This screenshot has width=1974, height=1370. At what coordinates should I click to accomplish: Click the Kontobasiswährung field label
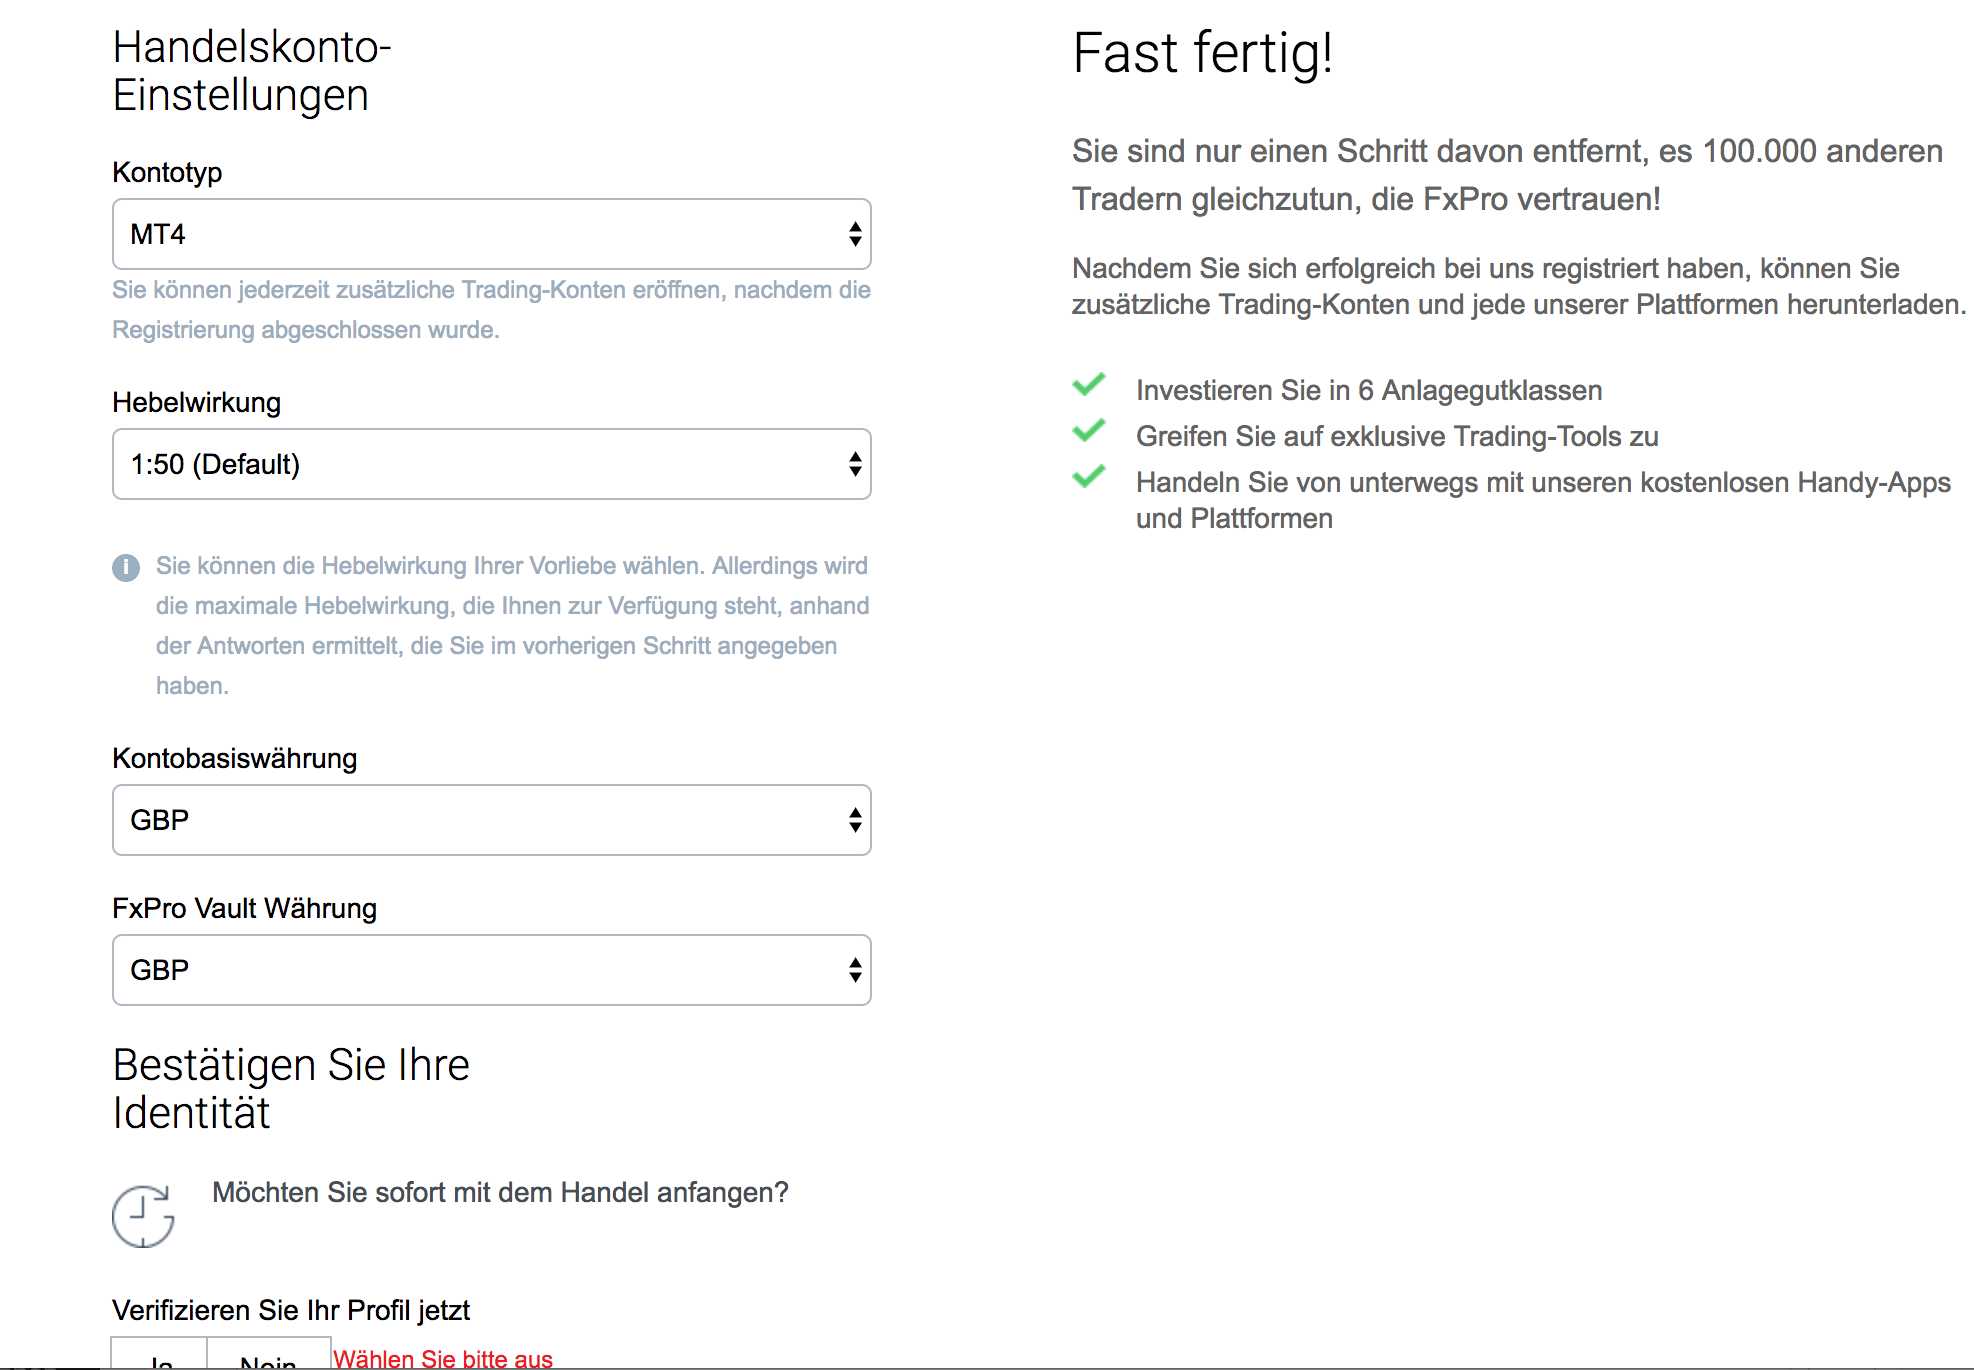[x=234, y=758]
